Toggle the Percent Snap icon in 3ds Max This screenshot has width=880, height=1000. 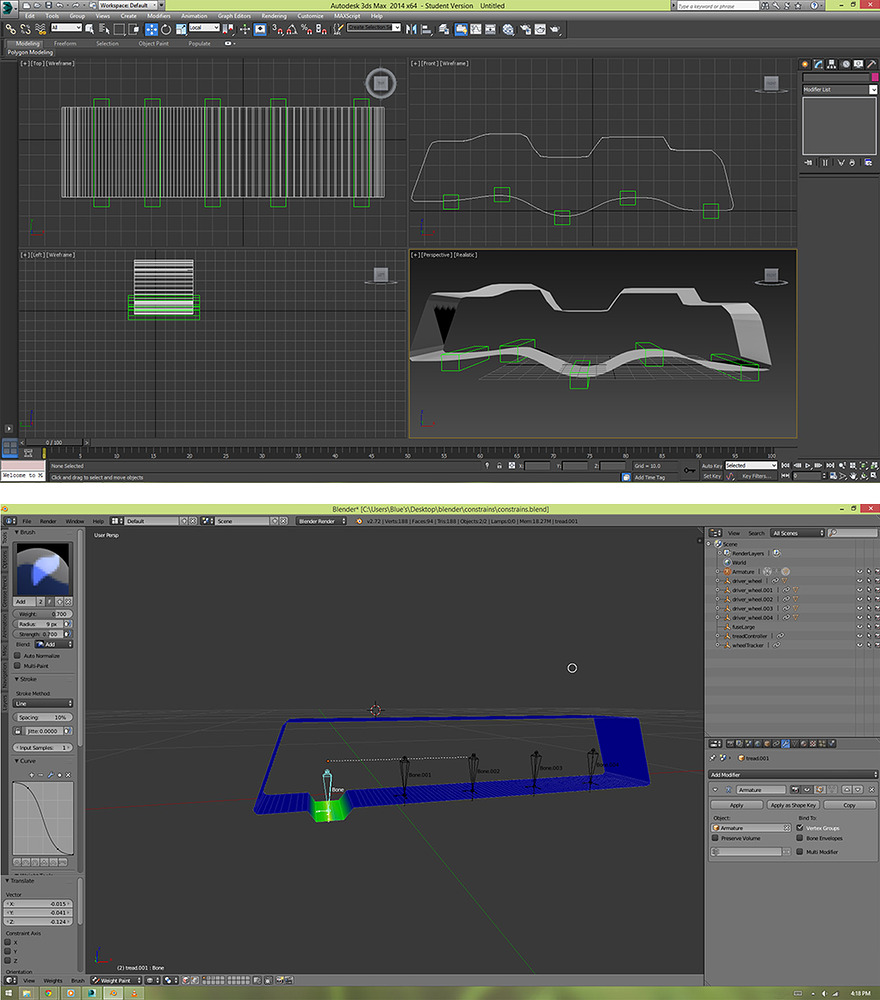pyautogui.click(x=307, y=29)
